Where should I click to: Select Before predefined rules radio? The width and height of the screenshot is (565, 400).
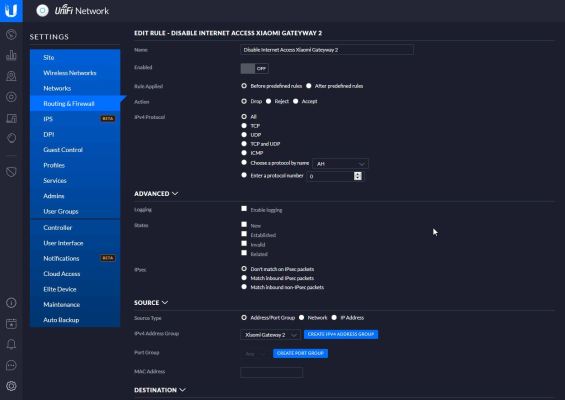point(244,86)
